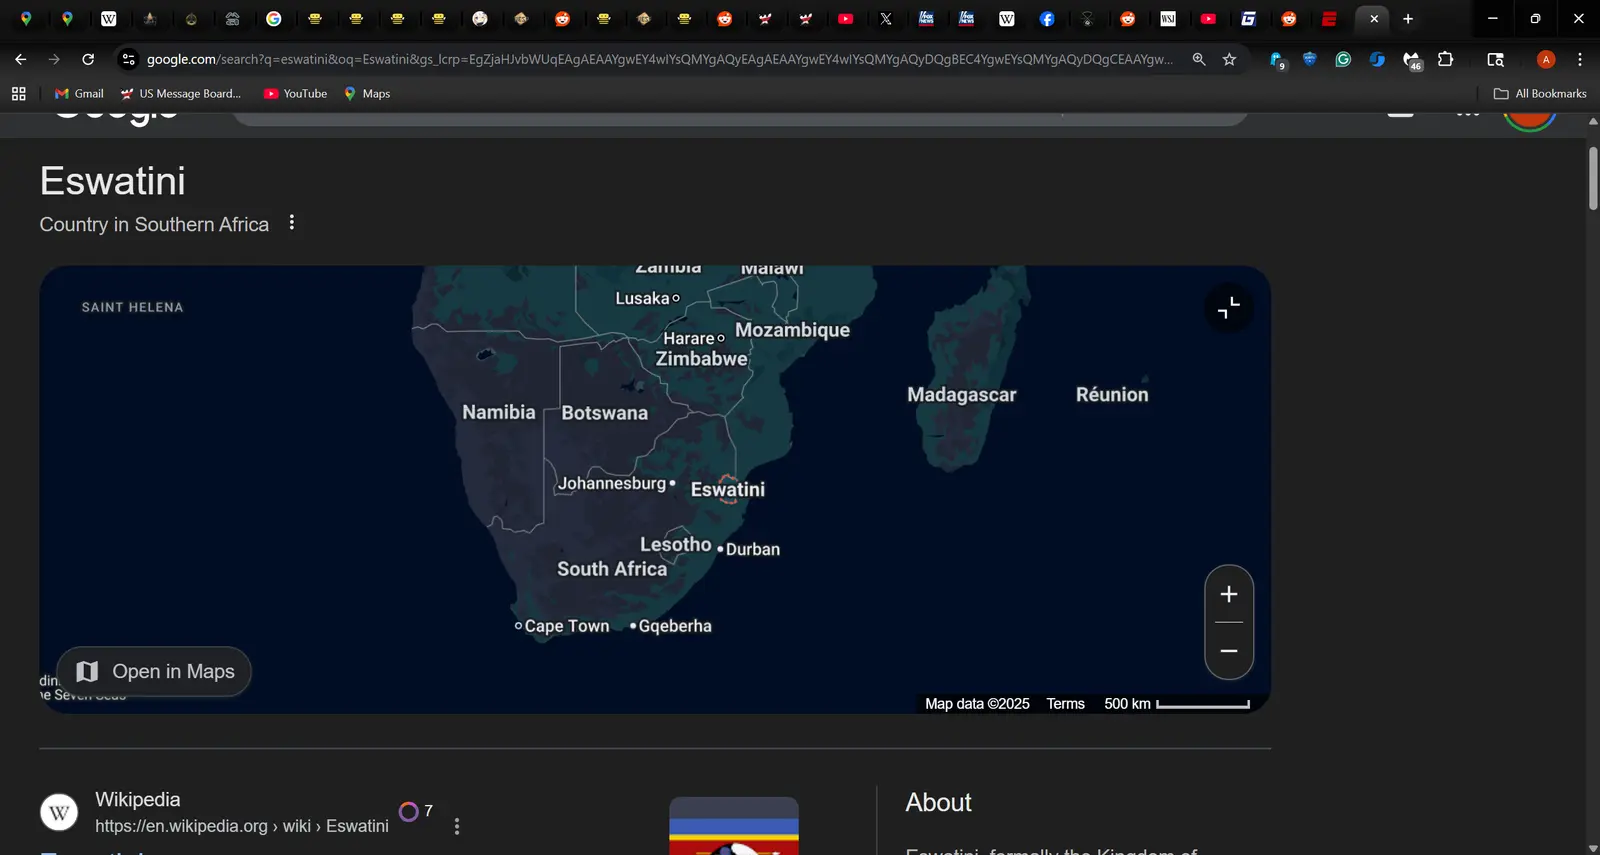This screenshot has height=855, width=1600.
Task: Click the Mozambique label on the map
Action: click(793, 330)
